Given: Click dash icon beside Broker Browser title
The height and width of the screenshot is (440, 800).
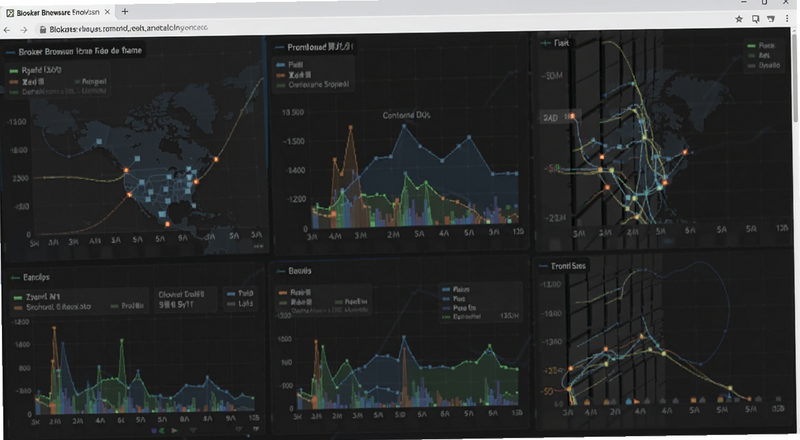Looking at the screenshot, I should (10, 52).
